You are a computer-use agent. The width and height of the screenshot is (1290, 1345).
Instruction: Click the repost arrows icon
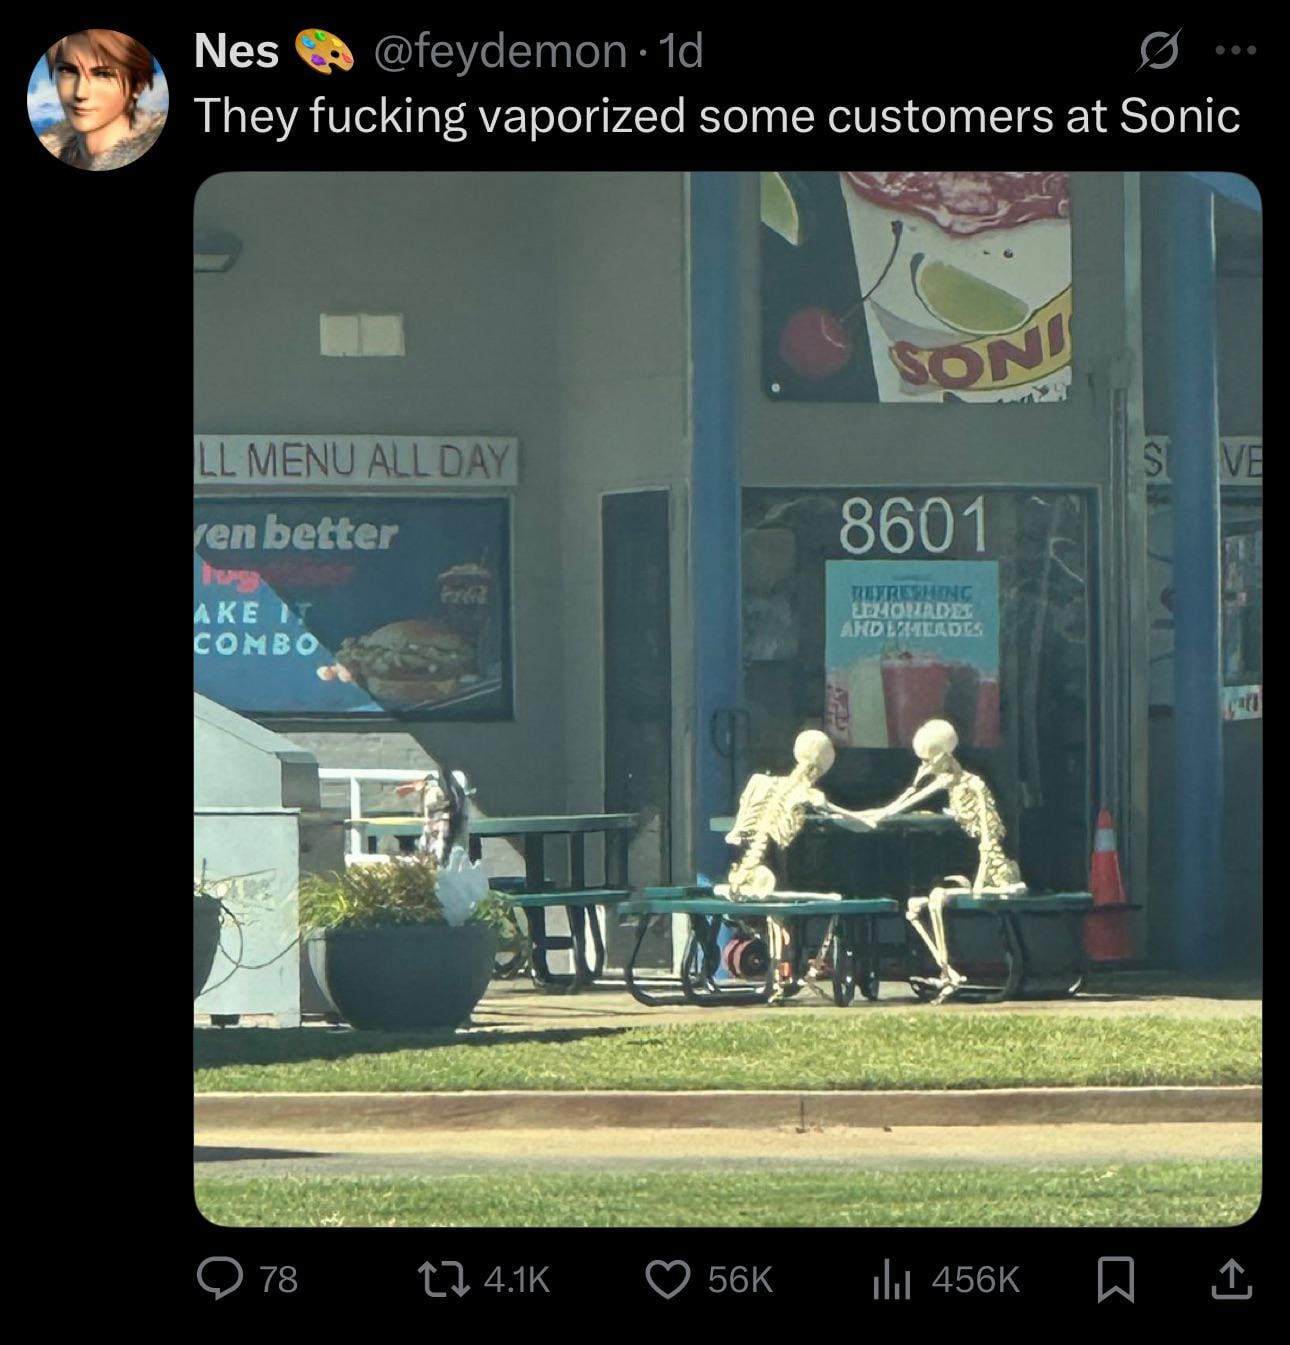[447, 1279]
